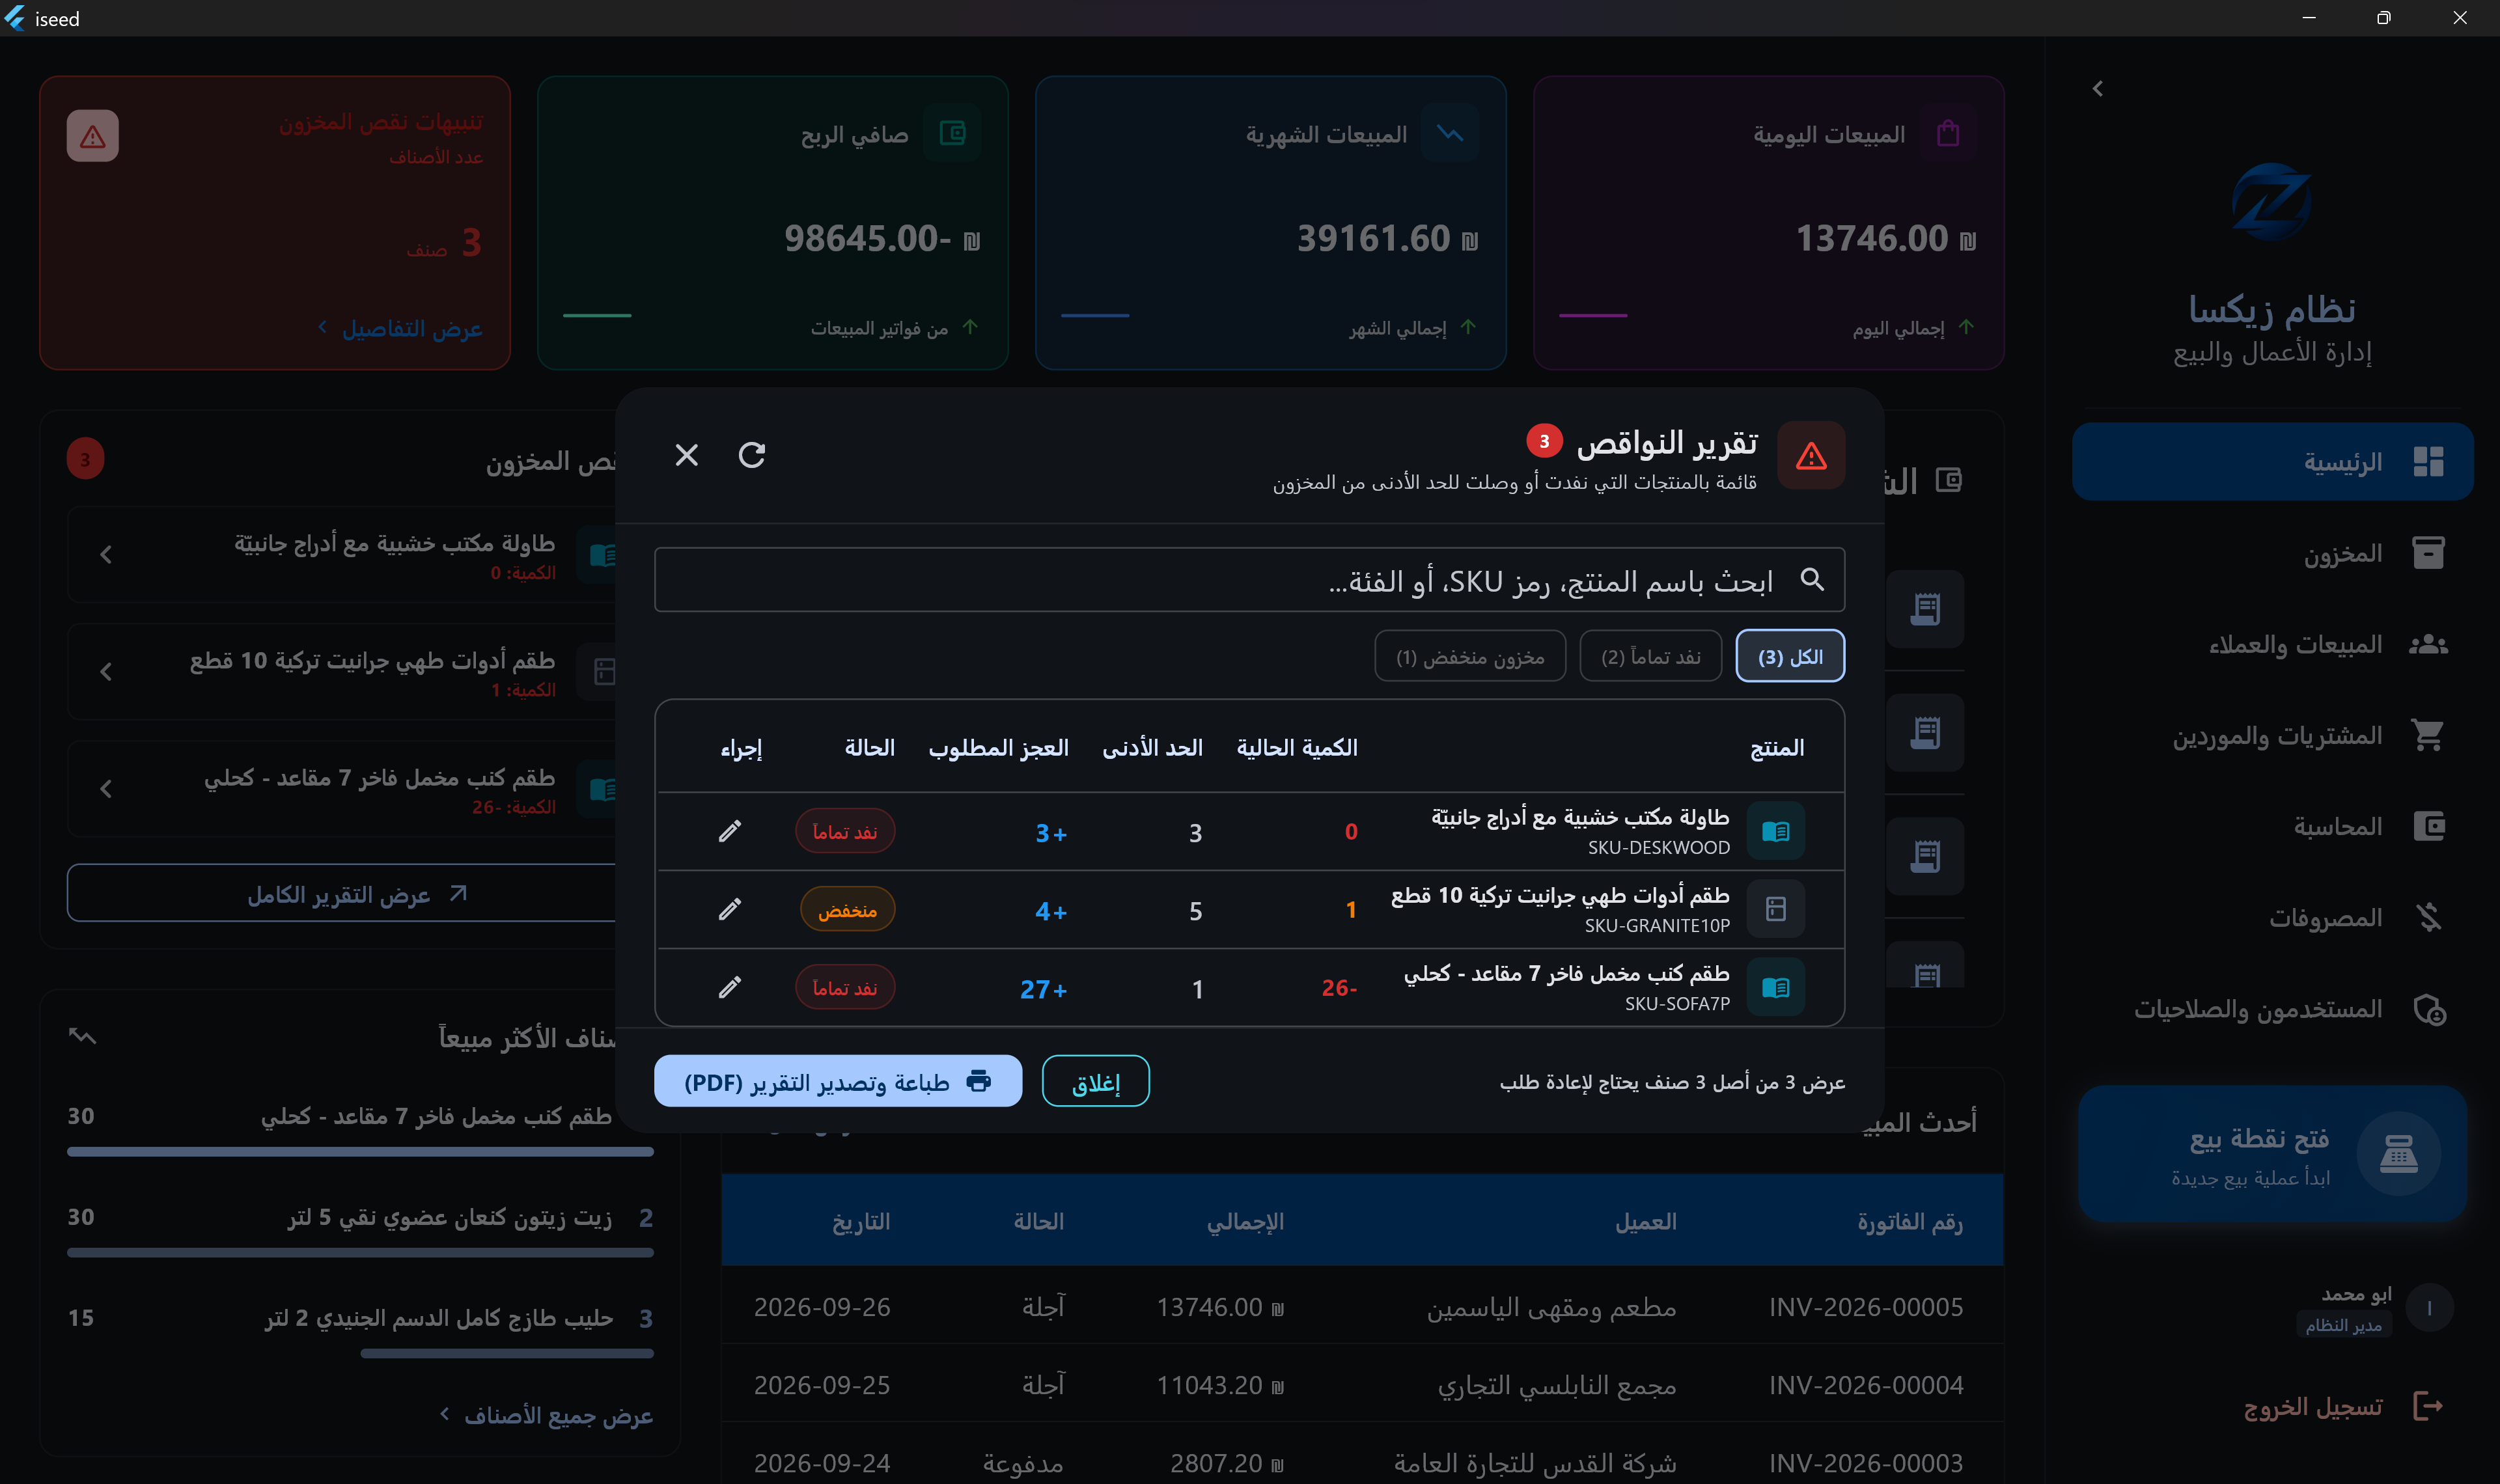
Task: Refresh the shortage report with reload icon
Action: pyautogui.click(x=752, y=455)
